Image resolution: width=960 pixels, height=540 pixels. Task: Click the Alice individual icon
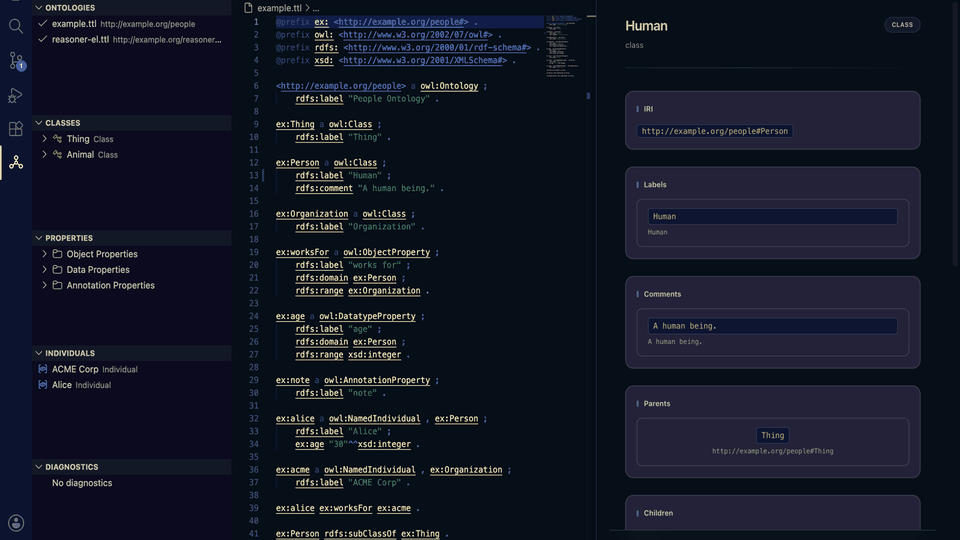coord(43,385)
